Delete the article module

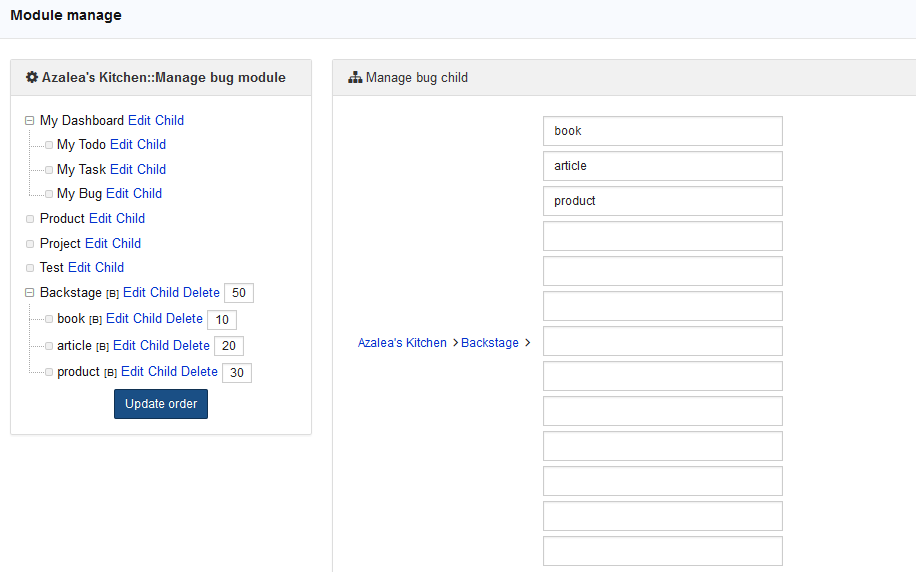191,346
